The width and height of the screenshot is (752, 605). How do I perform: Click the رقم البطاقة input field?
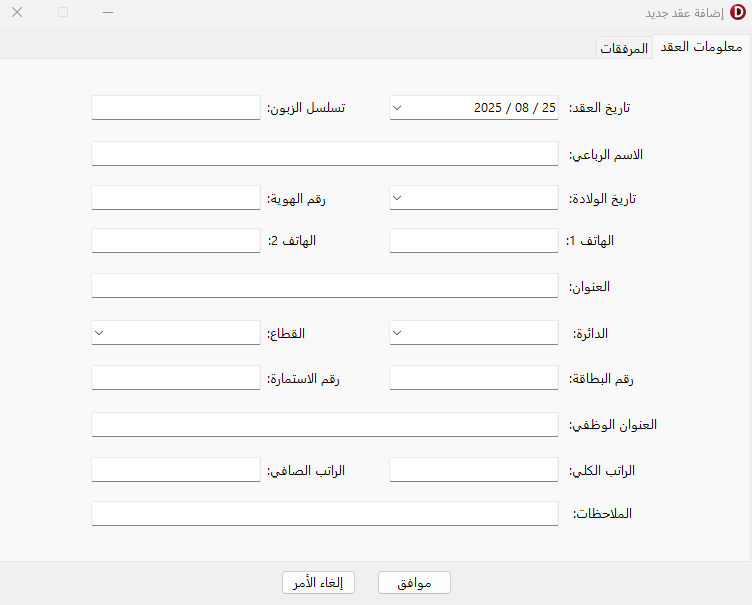474,378
